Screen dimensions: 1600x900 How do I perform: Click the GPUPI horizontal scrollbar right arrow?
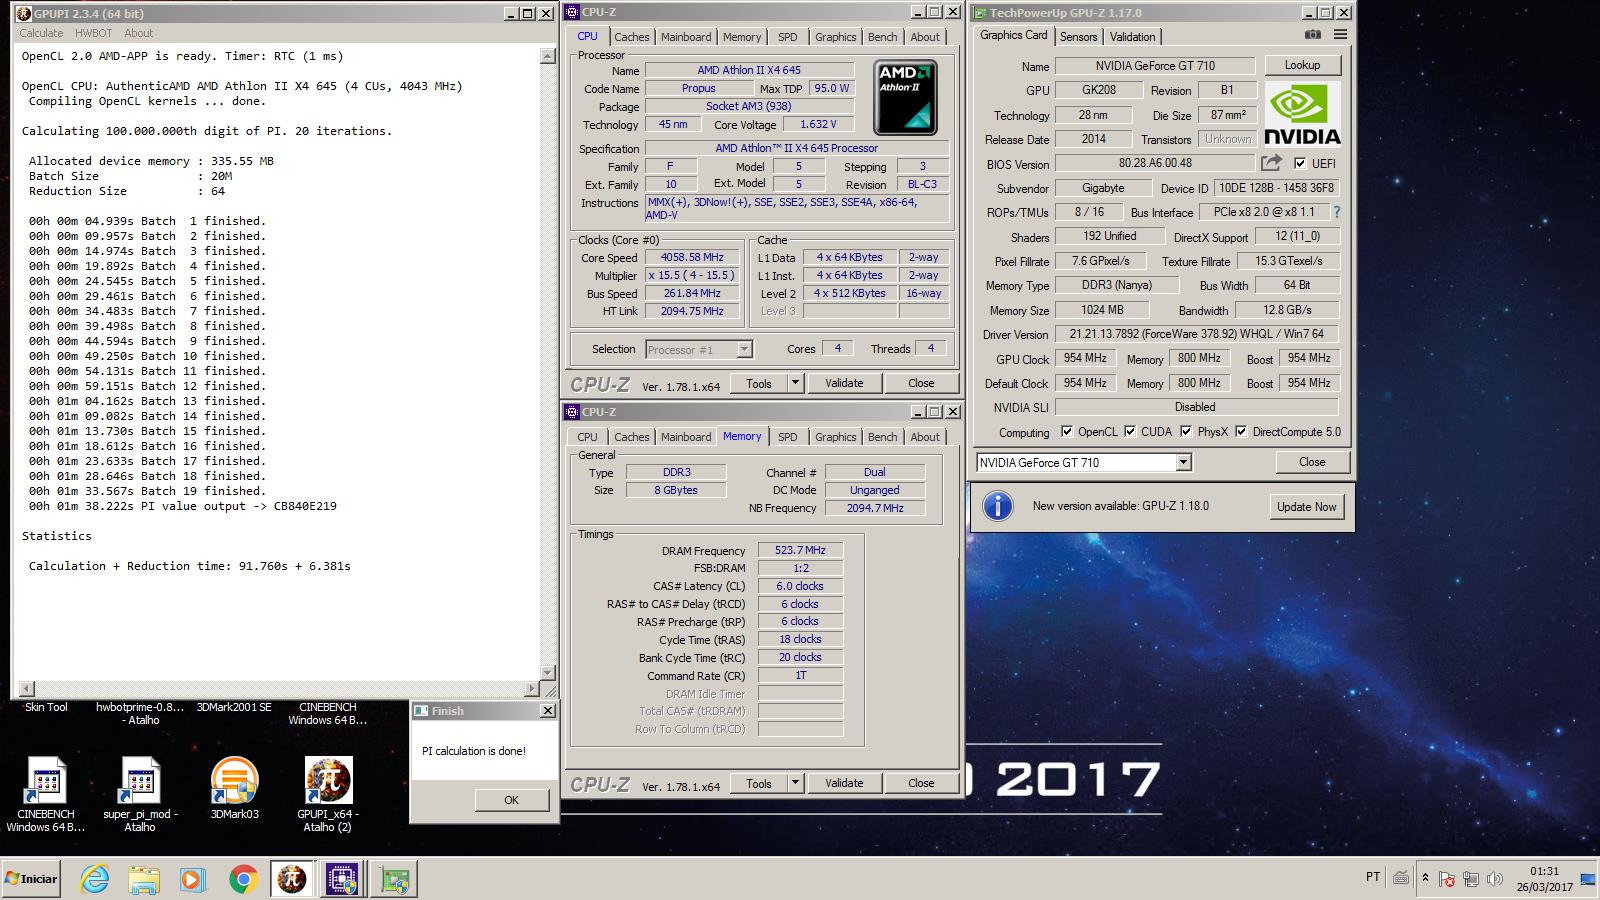tap(532, 689)
